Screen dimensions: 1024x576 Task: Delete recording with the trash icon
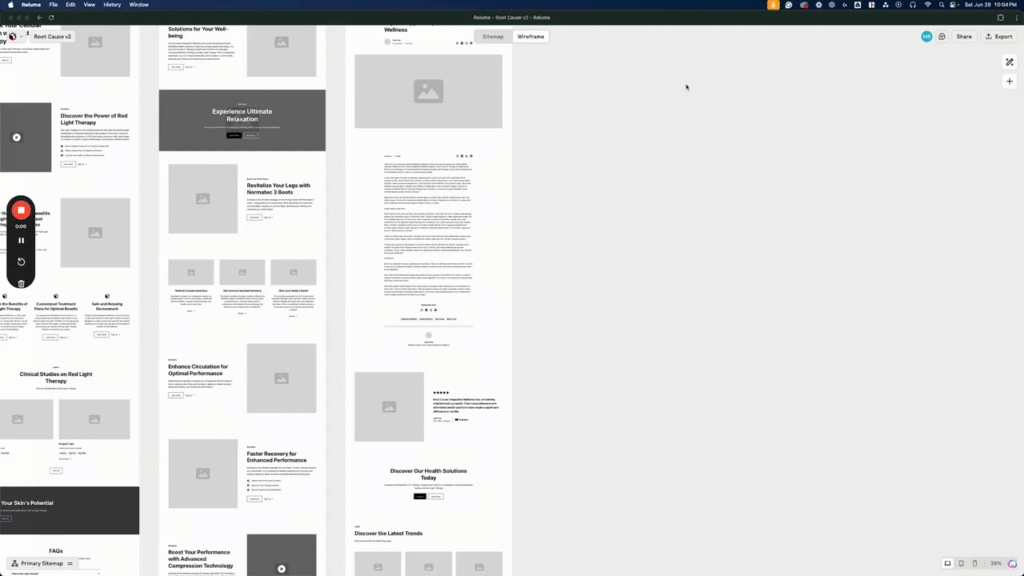[21, 283]
